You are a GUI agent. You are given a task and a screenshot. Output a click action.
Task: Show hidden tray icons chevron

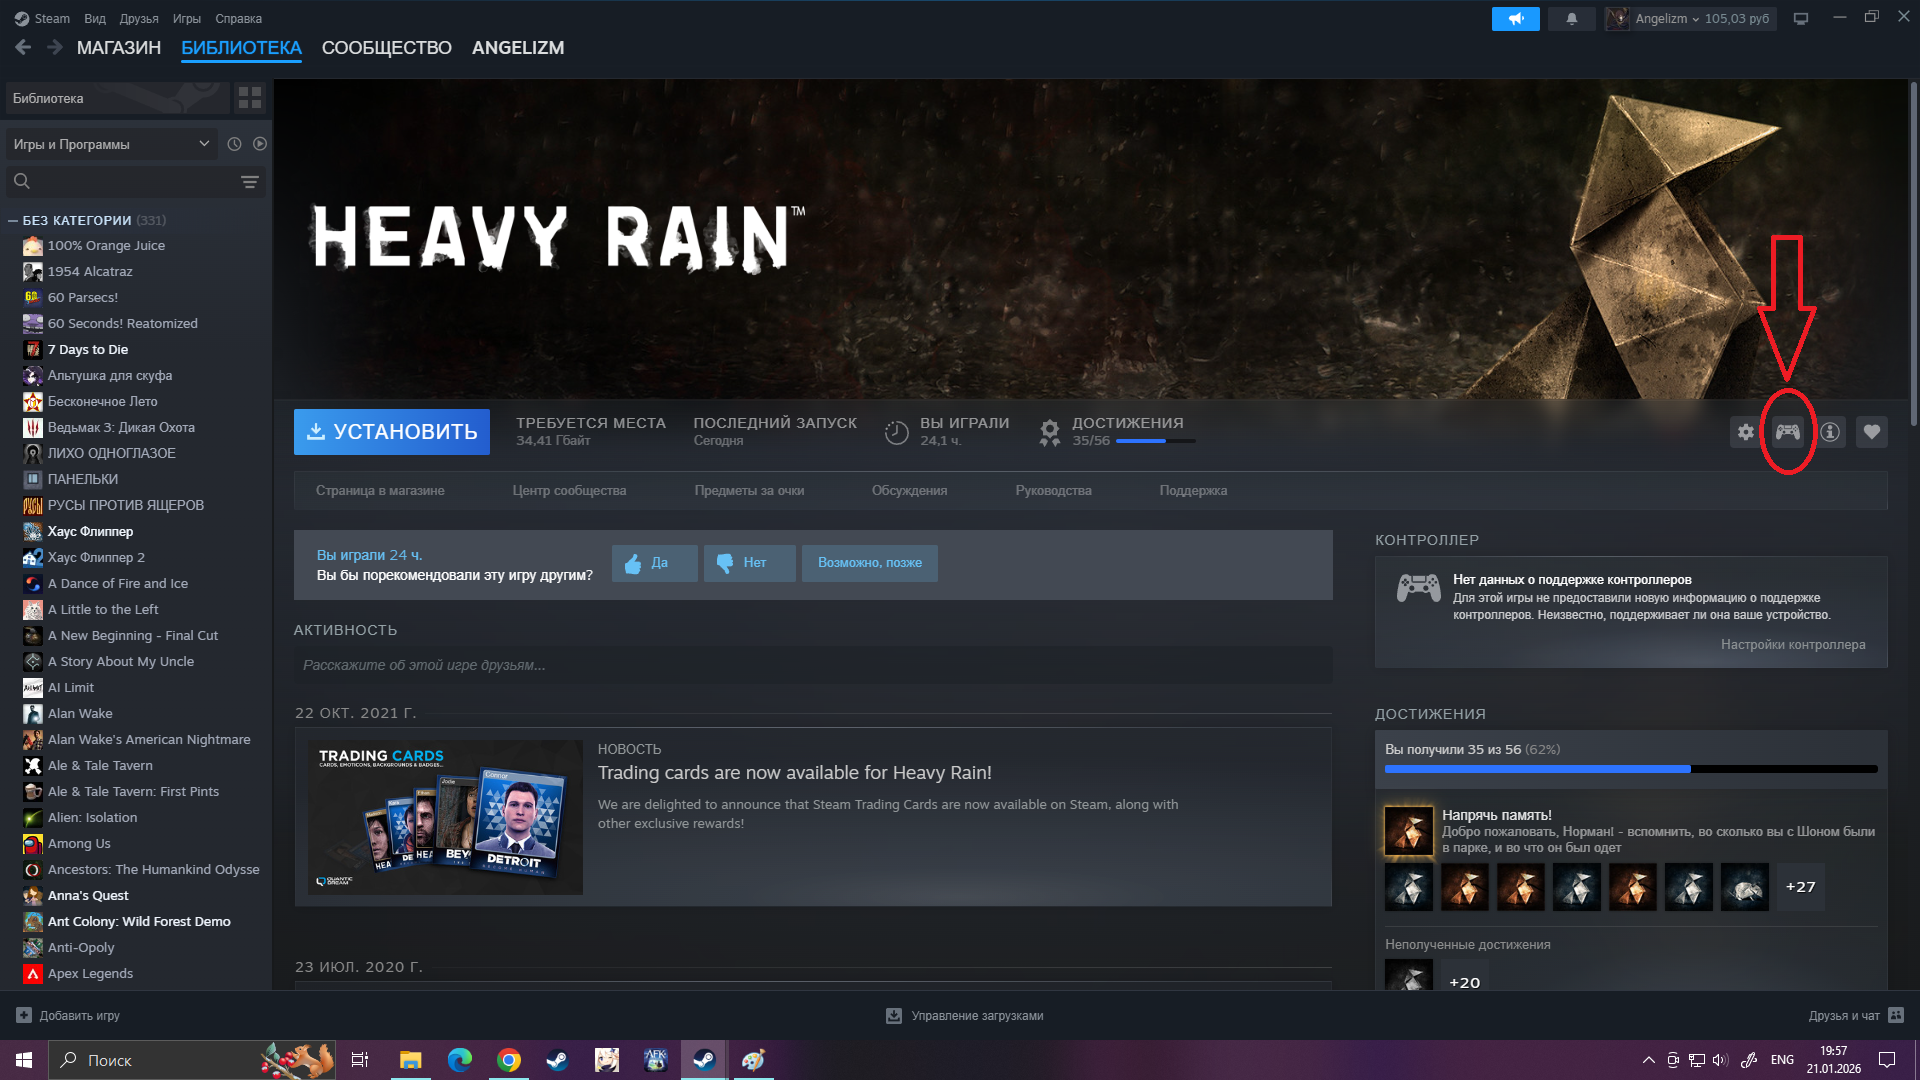[1648, 1060]
